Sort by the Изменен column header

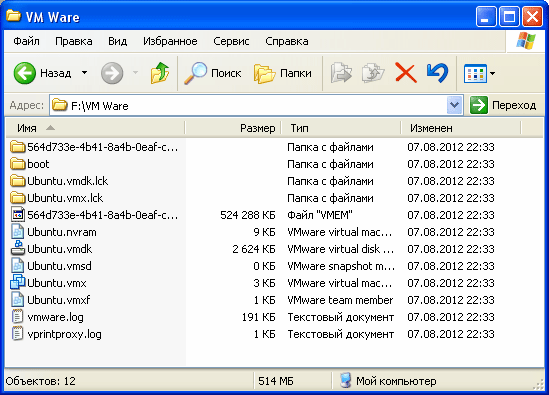pos(461,128)
